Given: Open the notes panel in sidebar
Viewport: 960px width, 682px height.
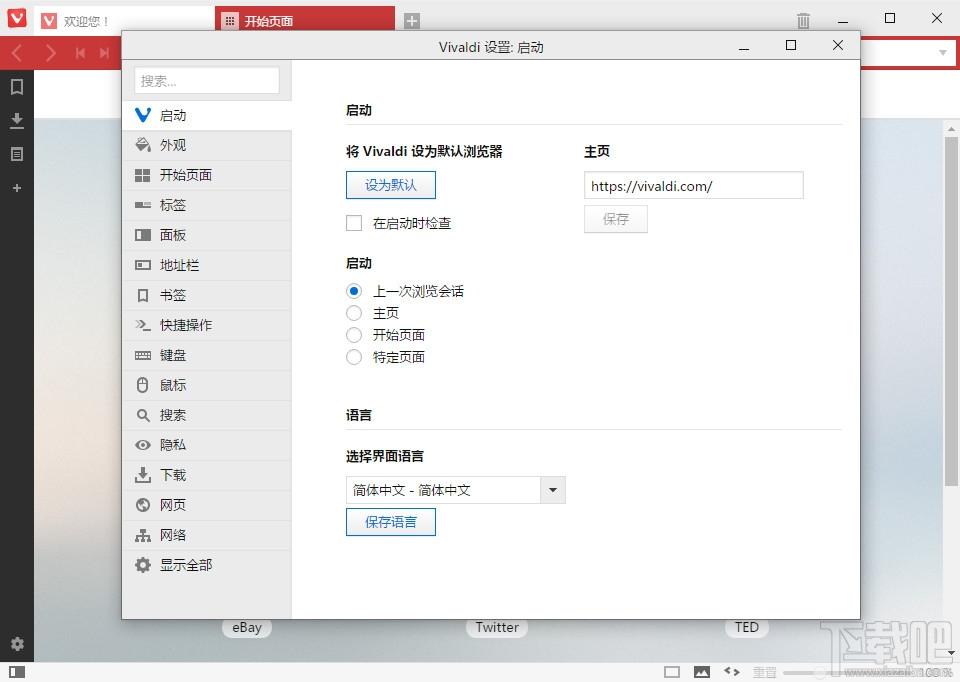Looking at the screenshot, I should pos(17,154).
